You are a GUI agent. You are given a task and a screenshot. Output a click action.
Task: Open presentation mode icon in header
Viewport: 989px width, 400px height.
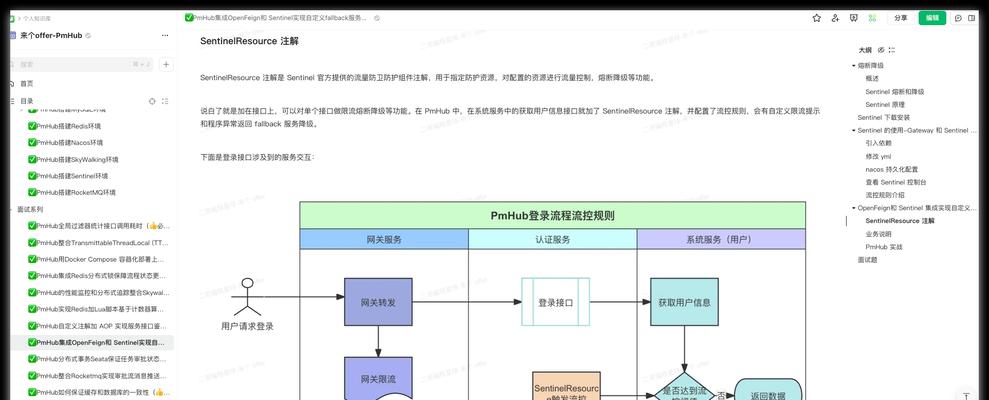(x=854, y=18)
